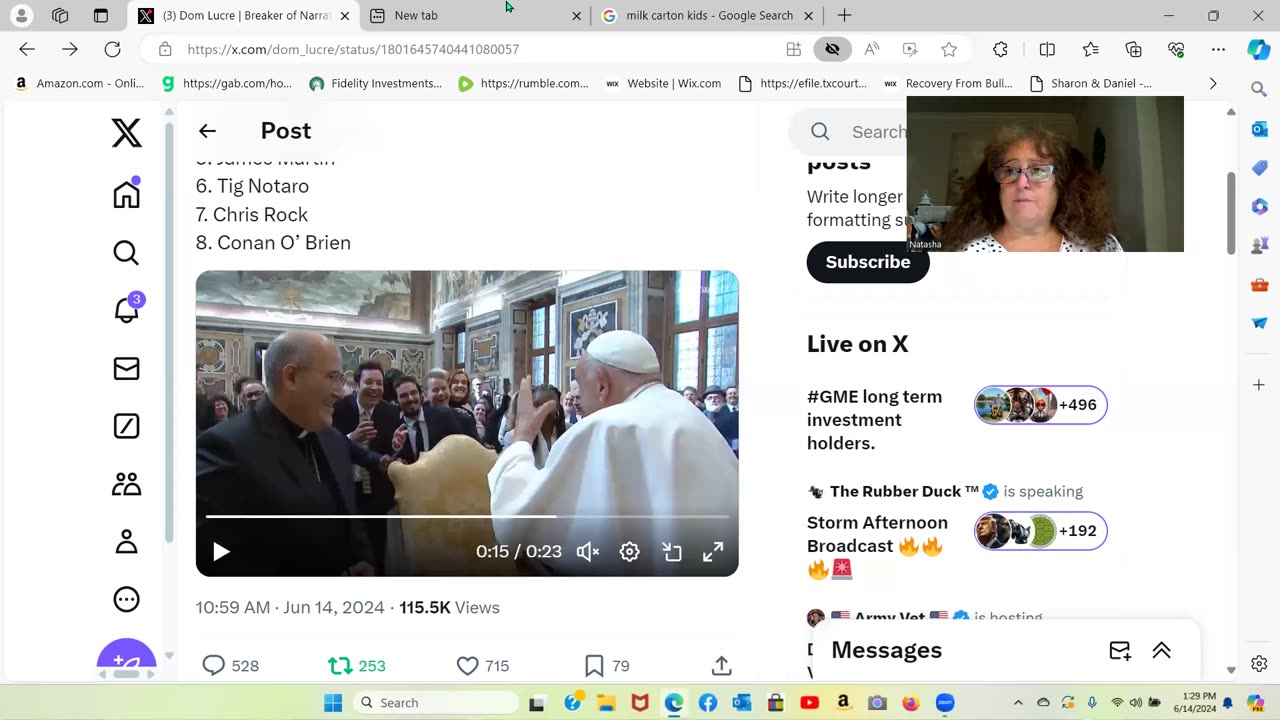Open Edge sidebar settings gear
This screenshot has width=1280, height=720.
[x=1259, y=664]
